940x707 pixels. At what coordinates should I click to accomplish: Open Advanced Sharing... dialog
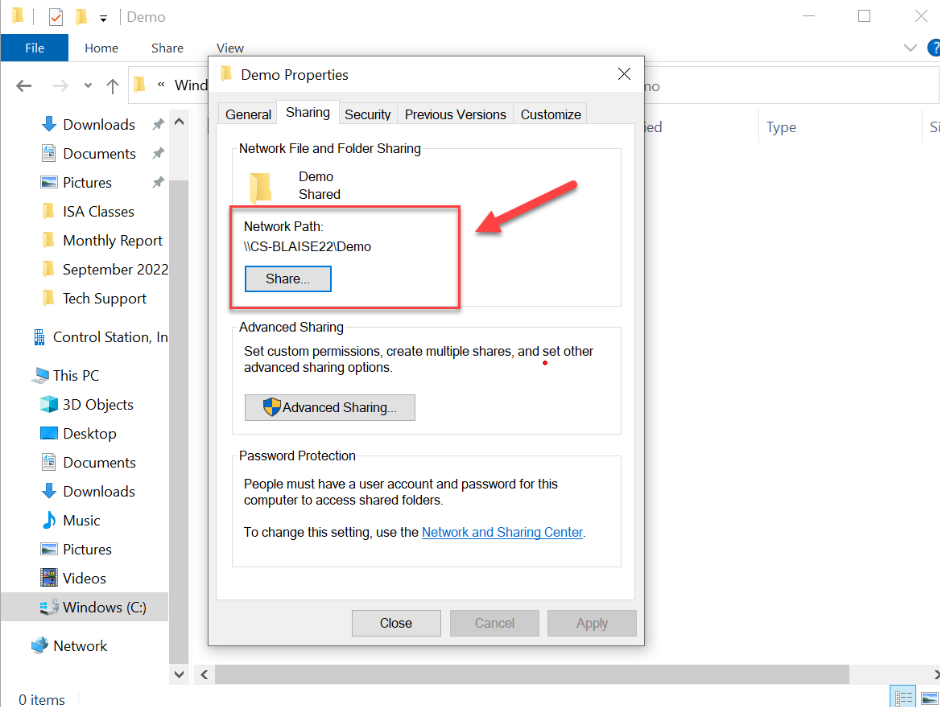pyautogui.click(x=330, y=407)
